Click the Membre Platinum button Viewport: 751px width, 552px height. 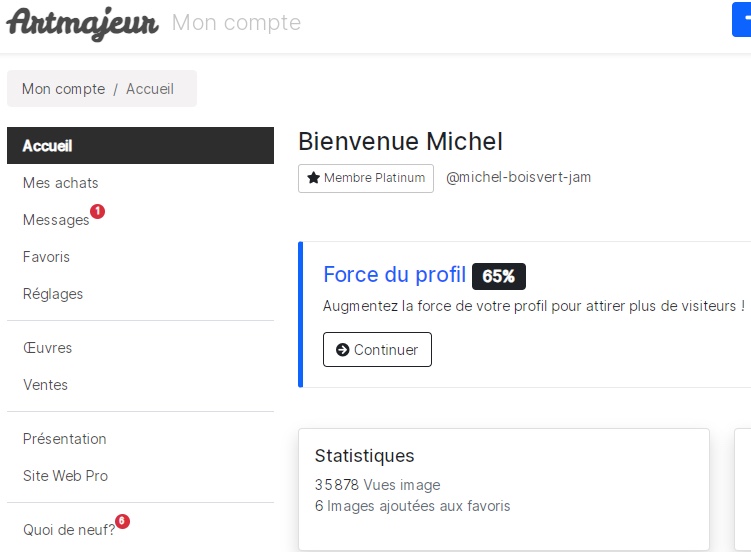(x=366, y=179)
